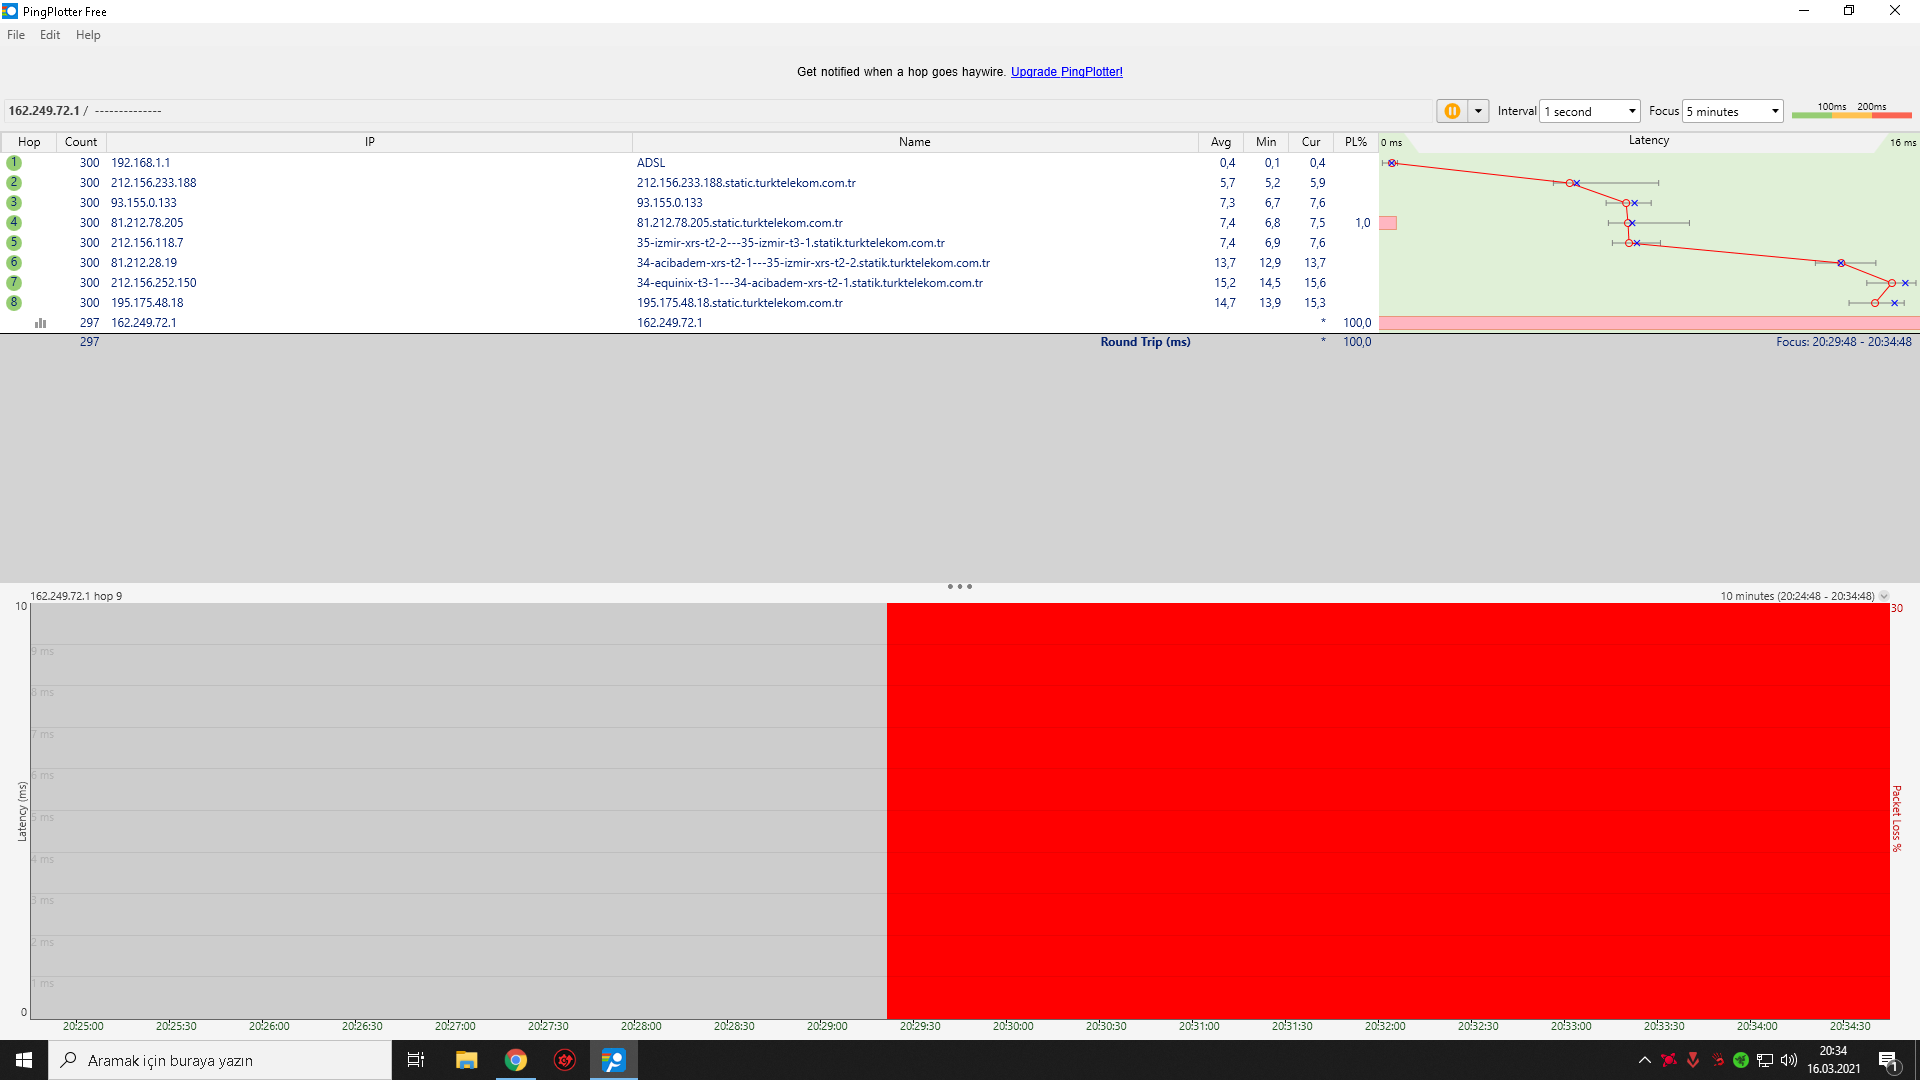Toggle hop 8 green circle icon

[x=14, y=303]
